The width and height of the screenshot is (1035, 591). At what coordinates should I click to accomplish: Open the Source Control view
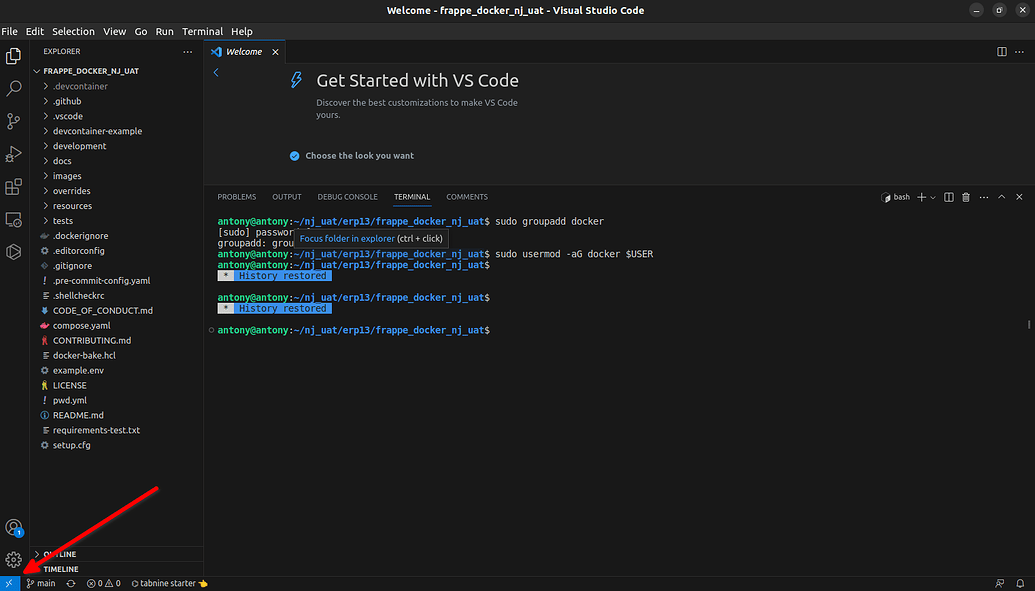pos(14,121)
